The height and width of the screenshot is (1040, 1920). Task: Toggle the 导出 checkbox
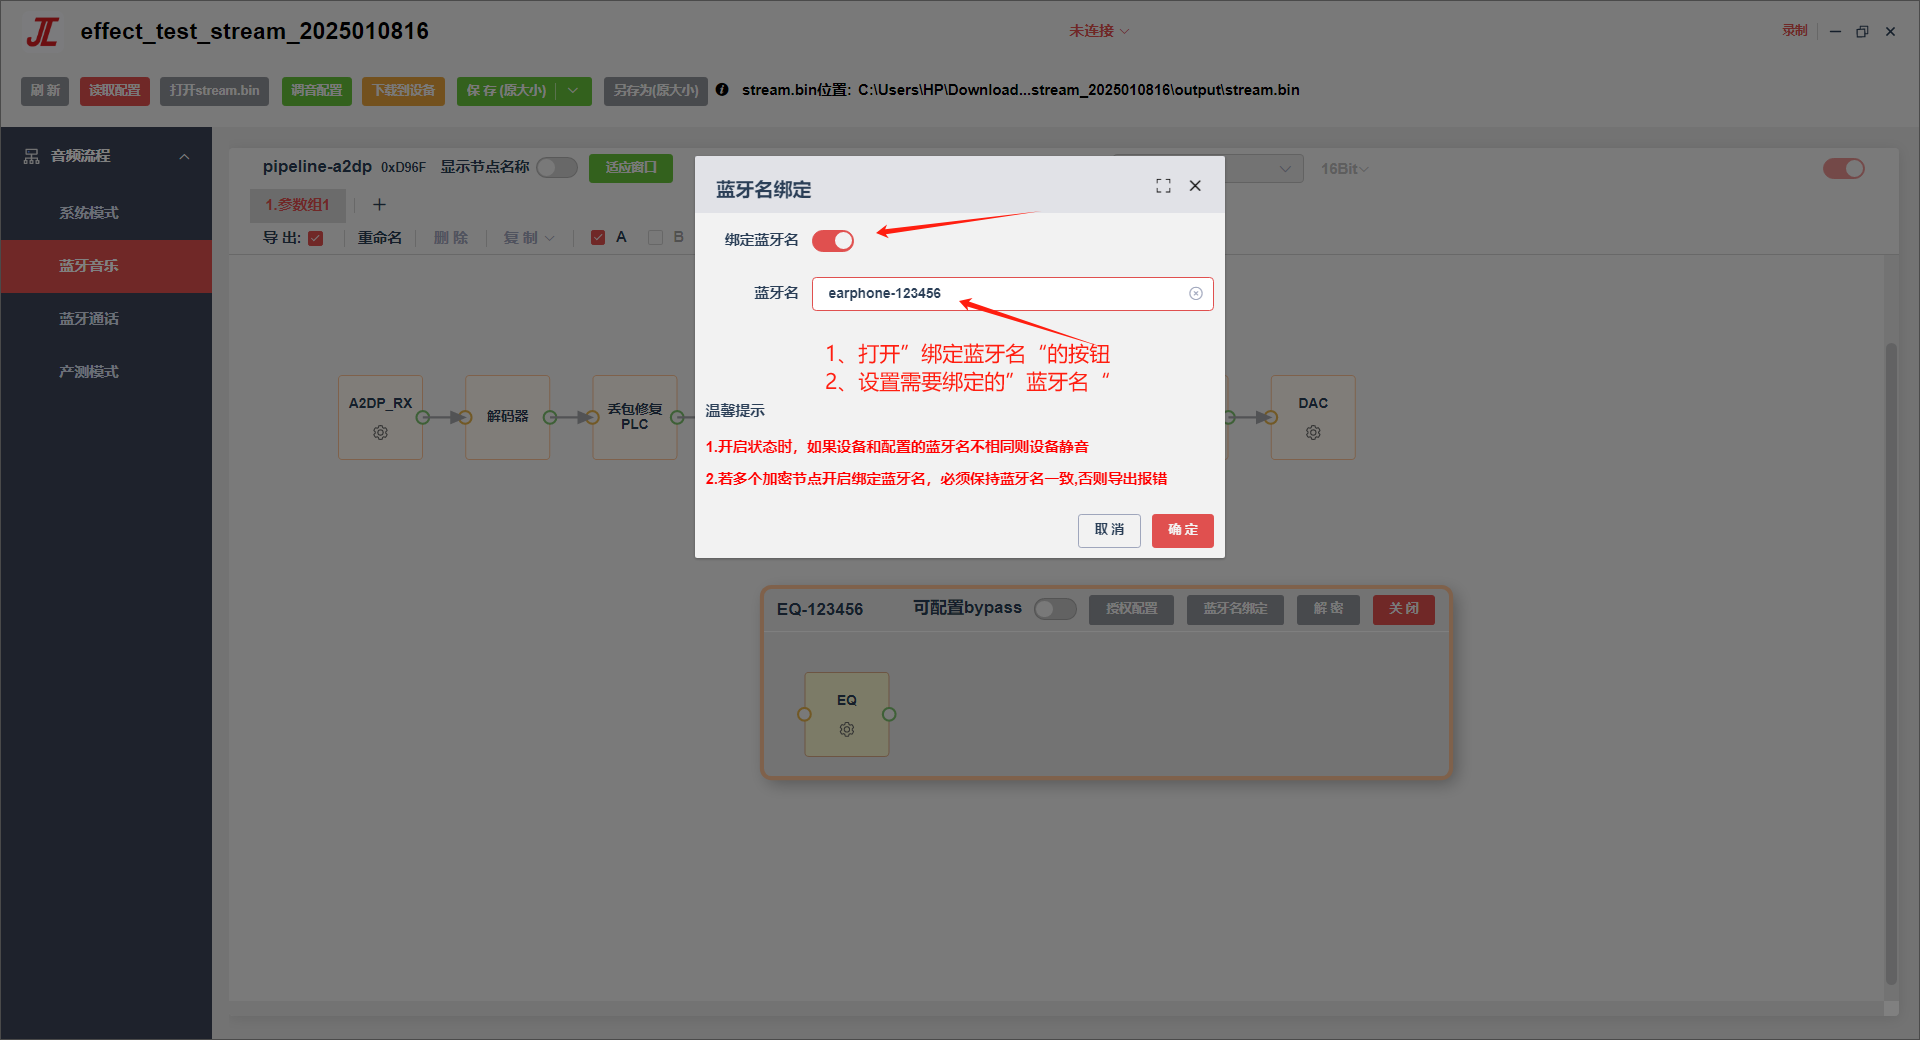point(316,238)
